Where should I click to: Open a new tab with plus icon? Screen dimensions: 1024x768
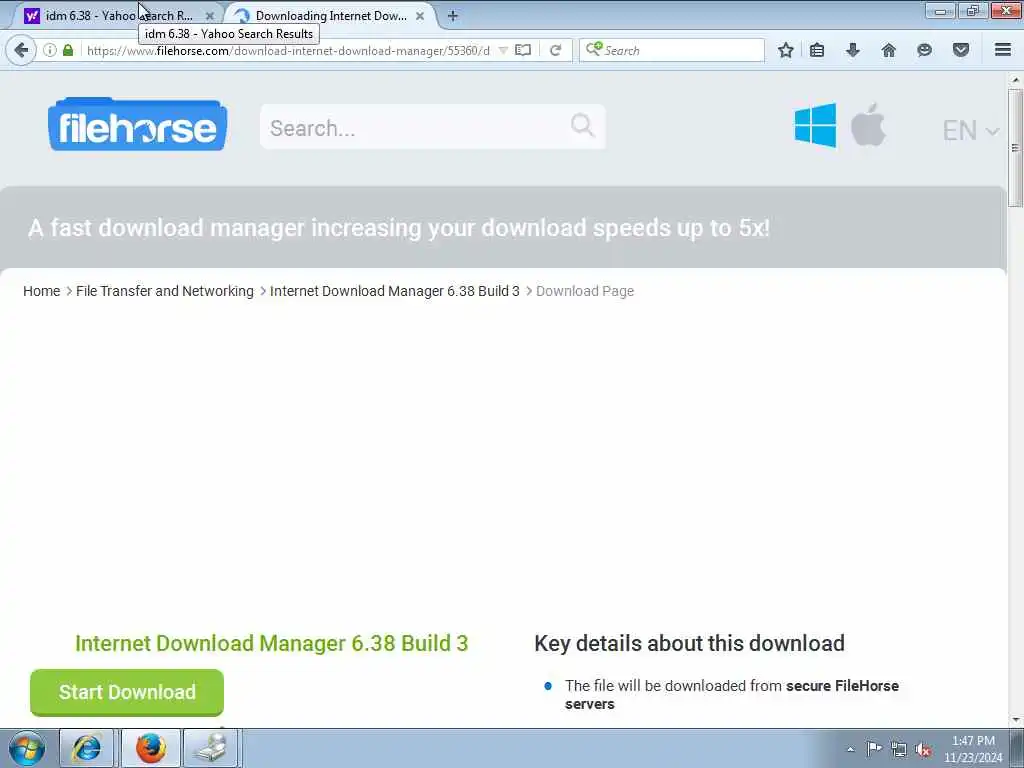tap(453, 16)
